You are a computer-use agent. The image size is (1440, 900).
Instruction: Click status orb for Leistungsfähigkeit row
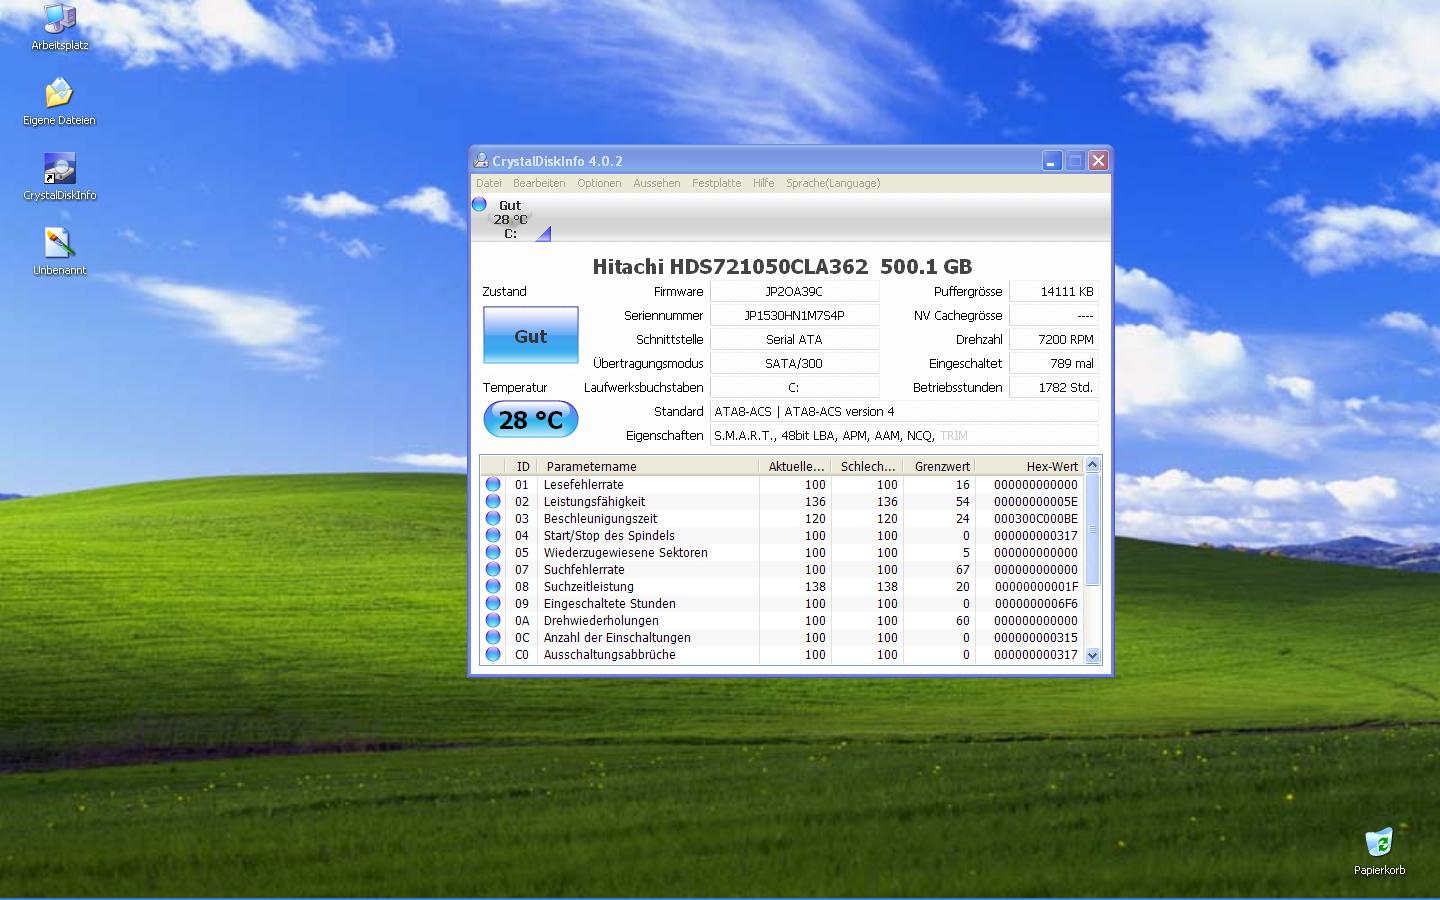click(493, 501)
